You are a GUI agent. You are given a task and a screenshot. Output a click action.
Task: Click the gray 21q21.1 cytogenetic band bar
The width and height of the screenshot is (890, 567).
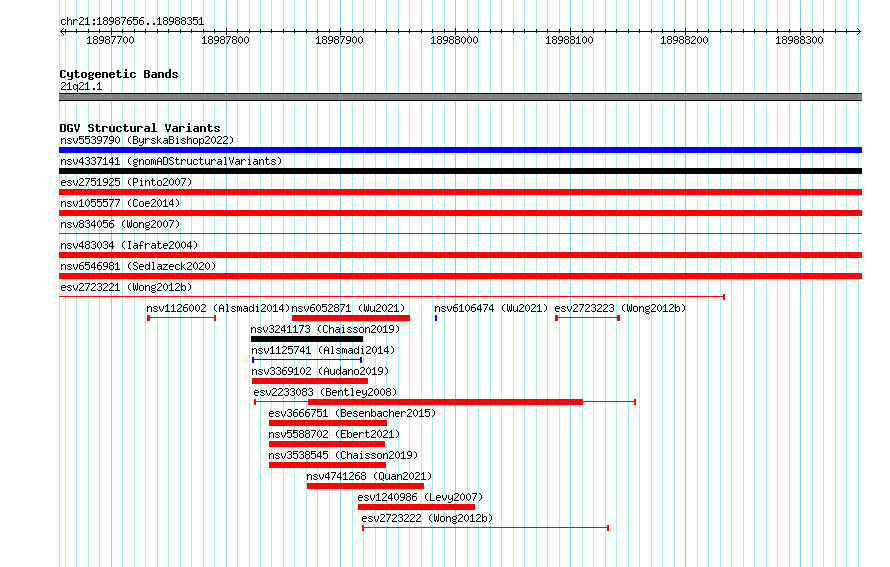[x=460, y=97]
